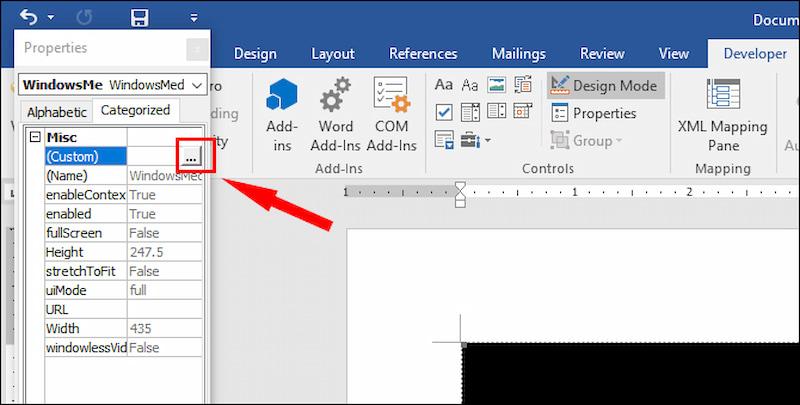Select the fullScreen property label
The height and width of the screenshot is (405, 800).
point(85,233)
